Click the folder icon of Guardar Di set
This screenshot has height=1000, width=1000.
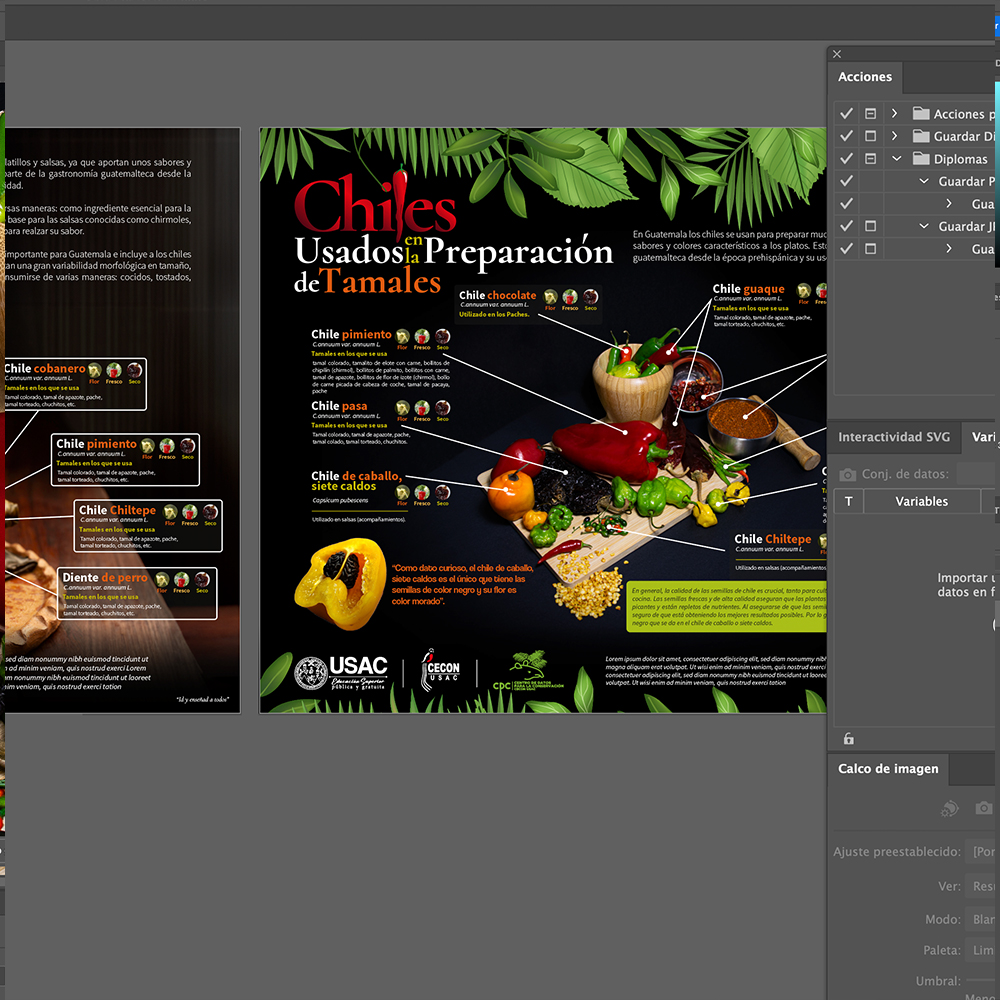(920, 136)
